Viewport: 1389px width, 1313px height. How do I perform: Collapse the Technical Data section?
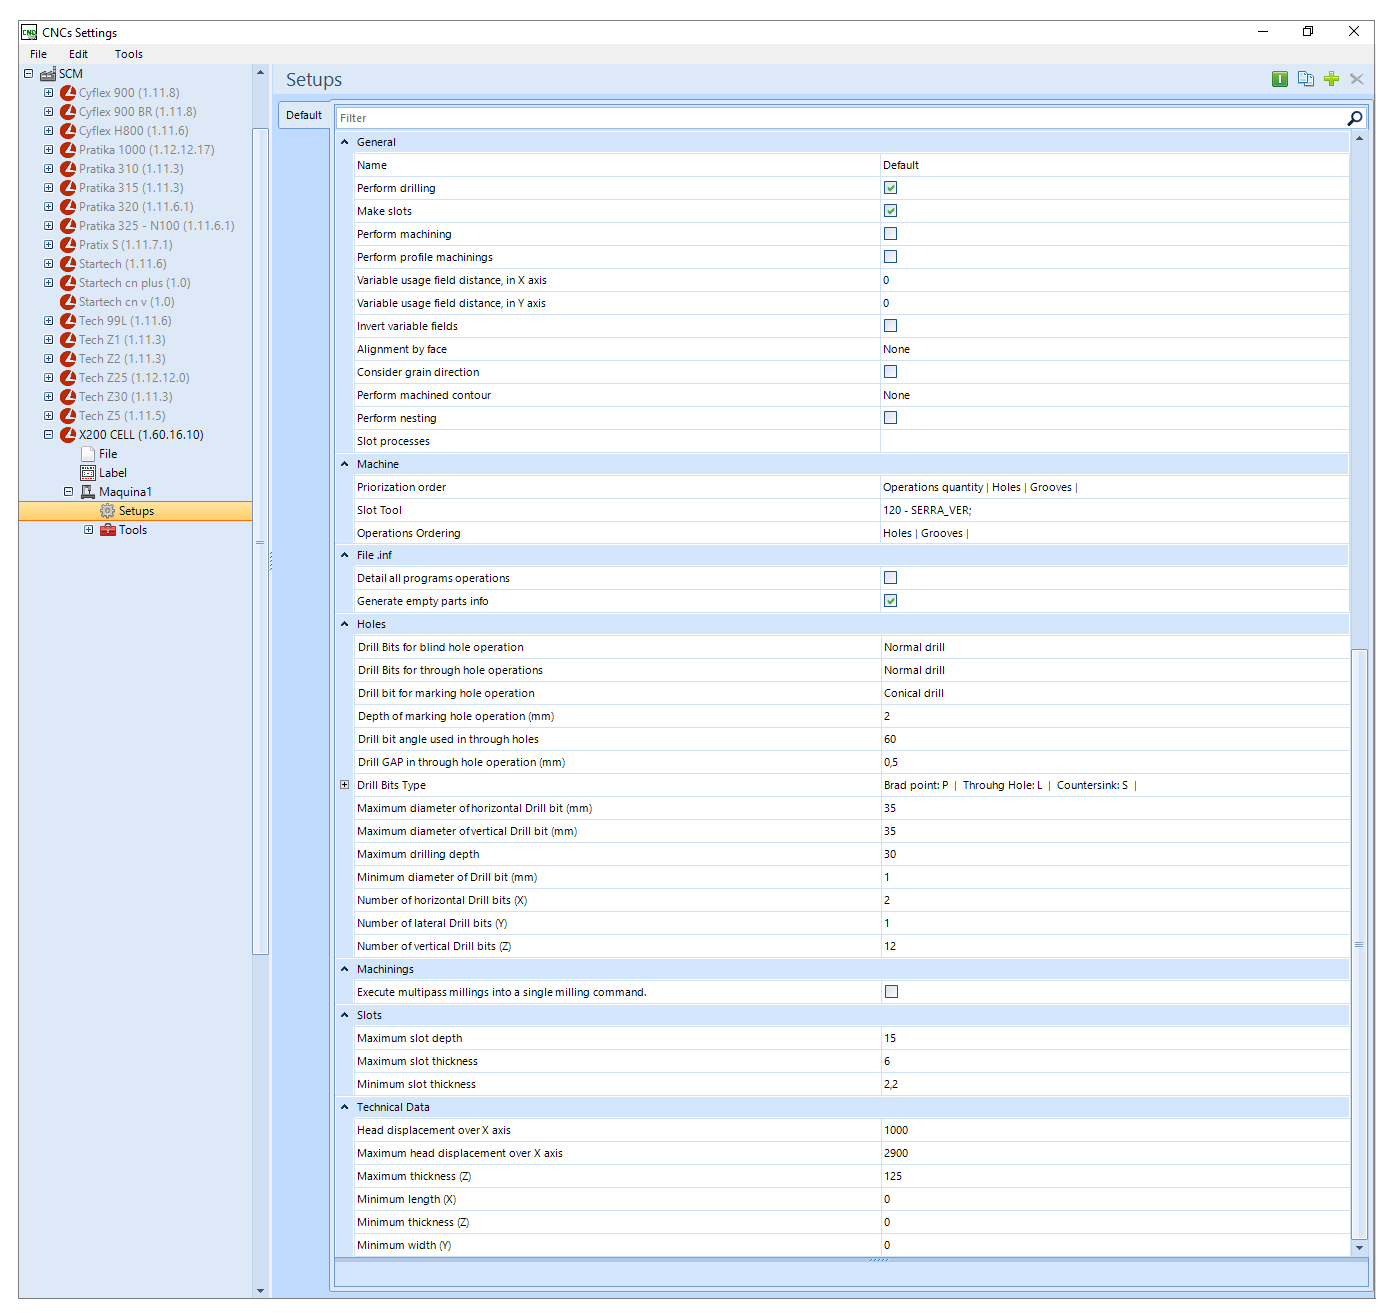(x=345, y=1107)
